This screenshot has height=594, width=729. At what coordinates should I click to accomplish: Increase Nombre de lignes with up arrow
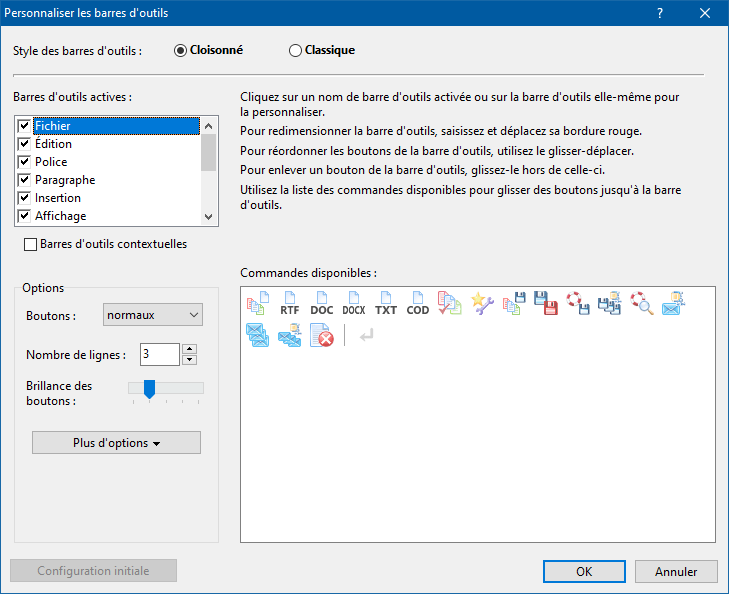coord(190,348)
